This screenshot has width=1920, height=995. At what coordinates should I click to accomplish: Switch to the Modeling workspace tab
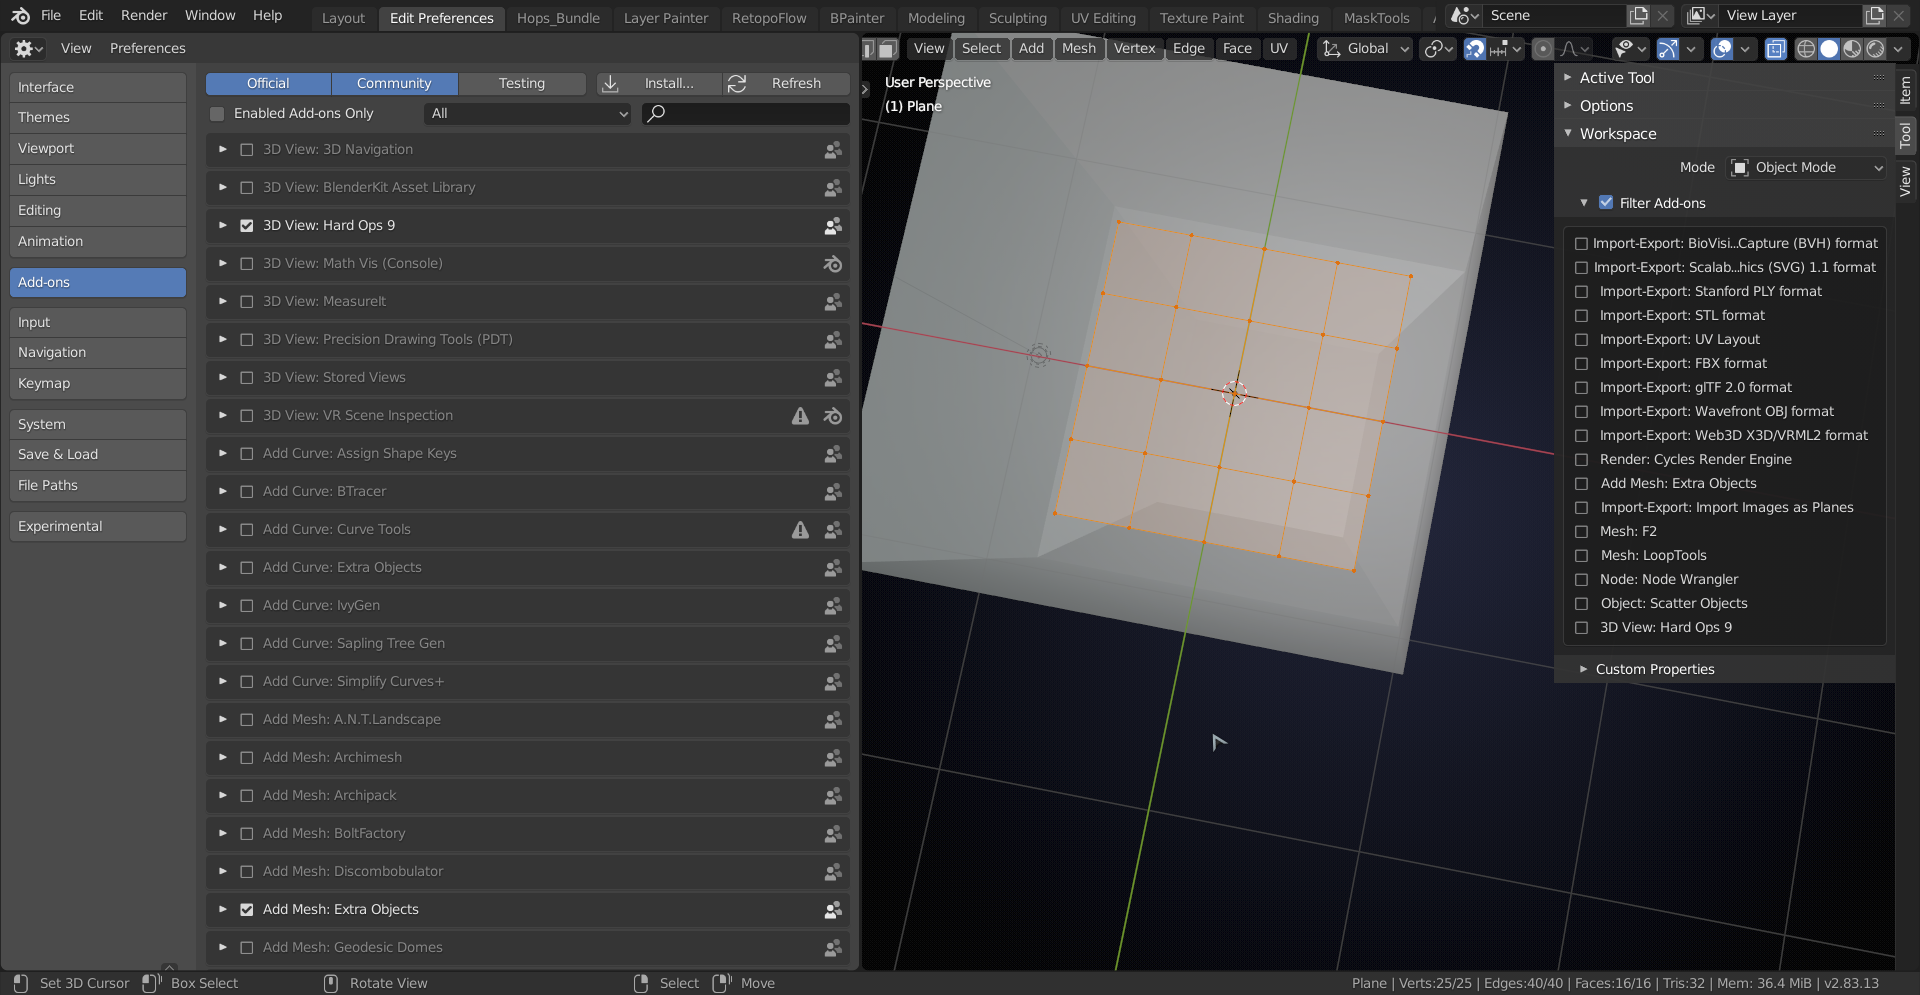click(x=936, y=18)
